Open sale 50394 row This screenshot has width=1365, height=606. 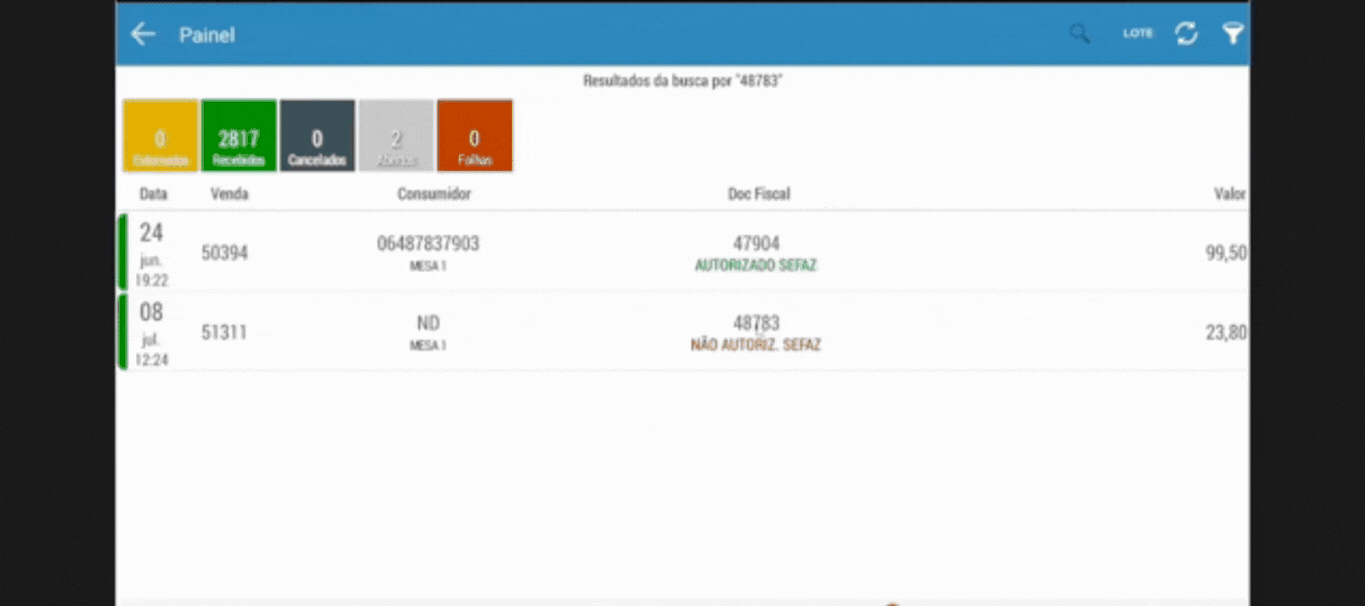[x=224, y=253]
